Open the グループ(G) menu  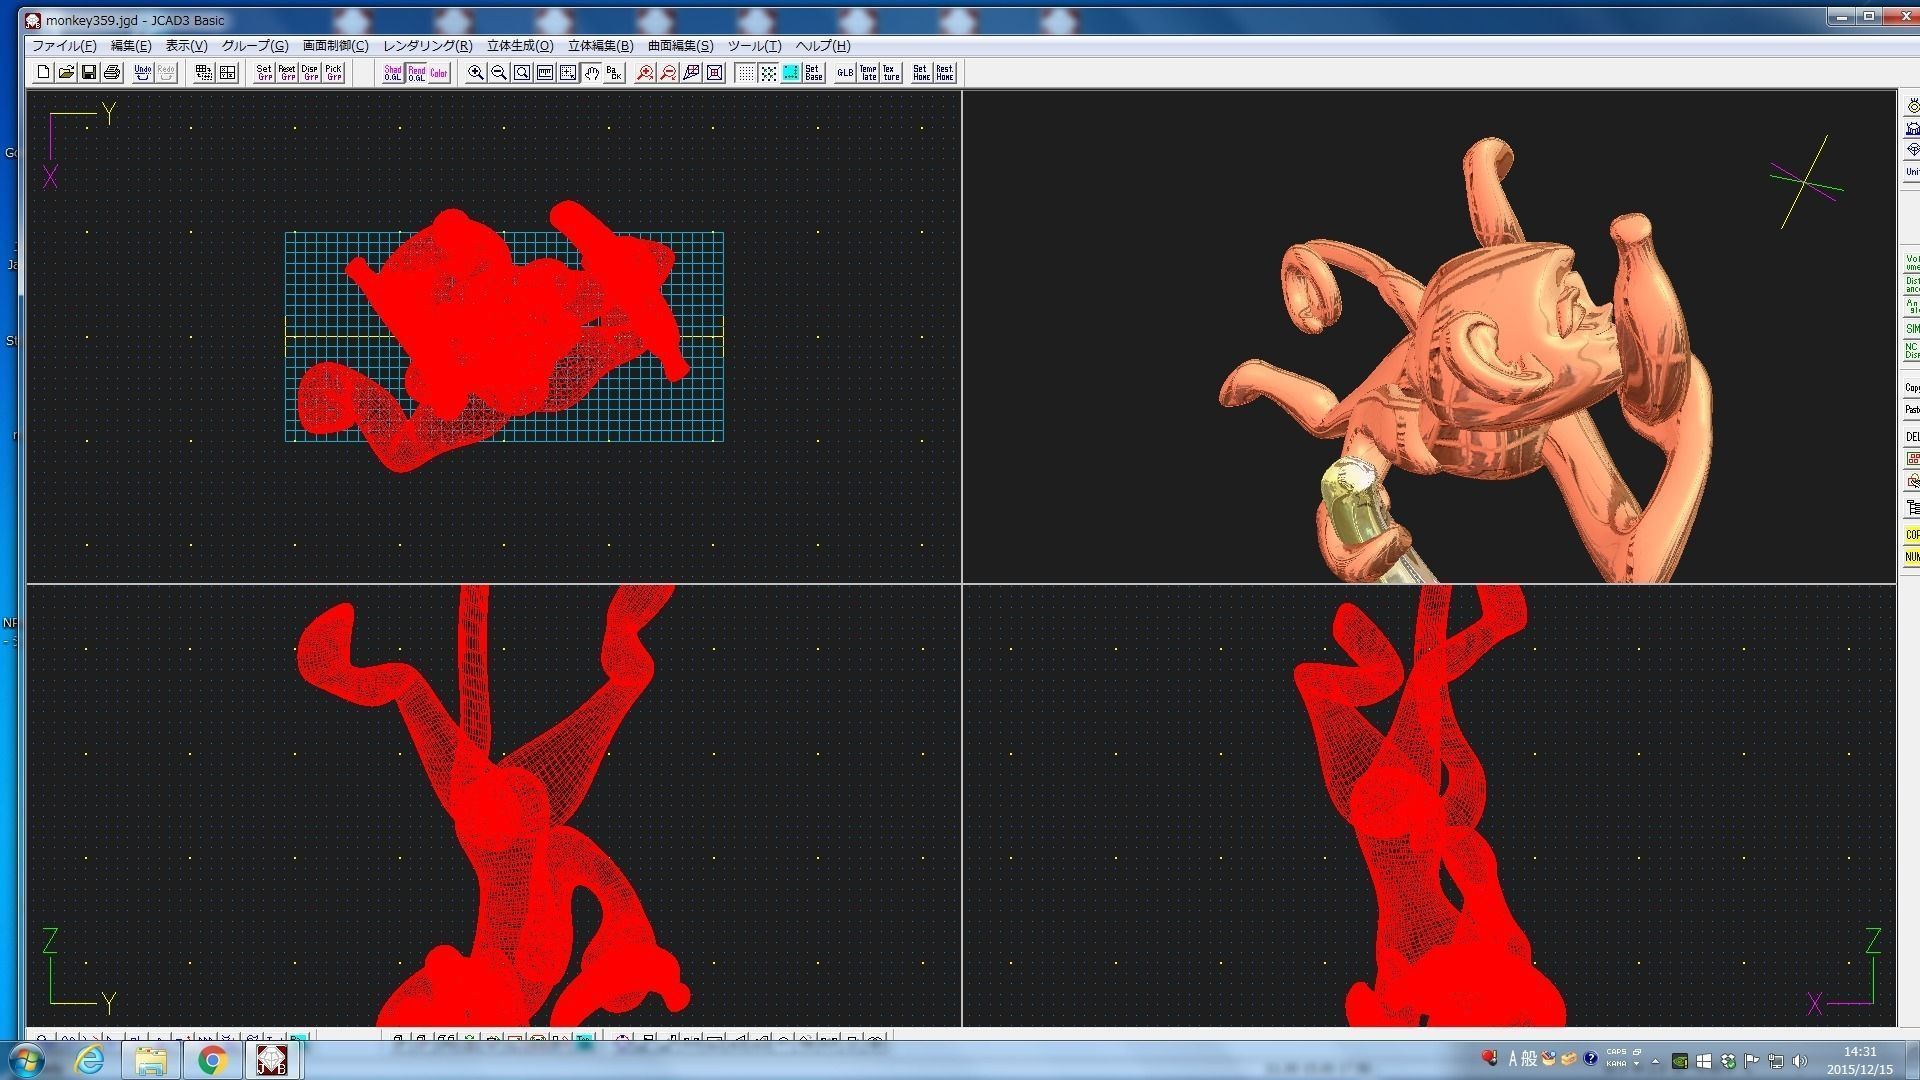tap(255, 45)
